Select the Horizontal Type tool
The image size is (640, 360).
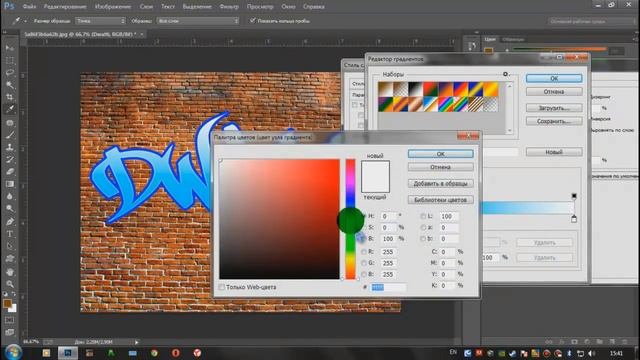(10, 234)
